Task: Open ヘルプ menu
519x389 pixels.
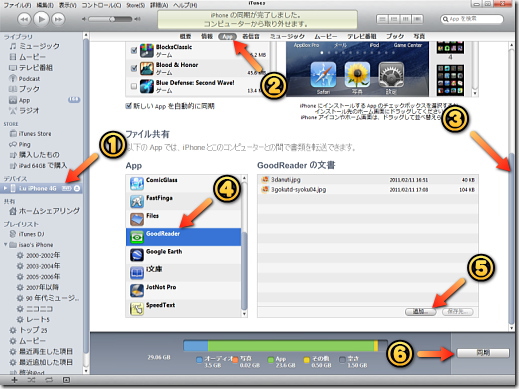Action: point(185,5)
